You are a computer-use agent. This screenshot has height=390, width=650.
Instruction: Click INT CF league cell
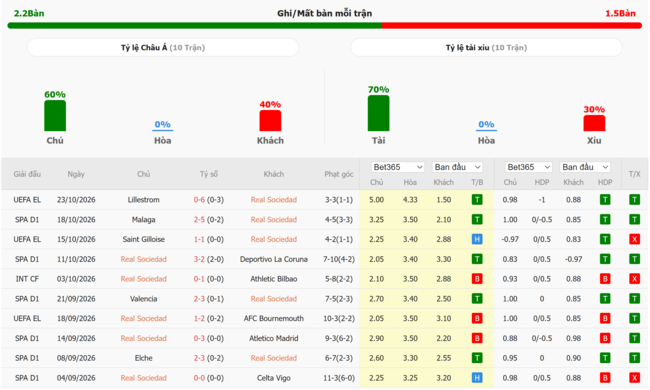(27, 279)
